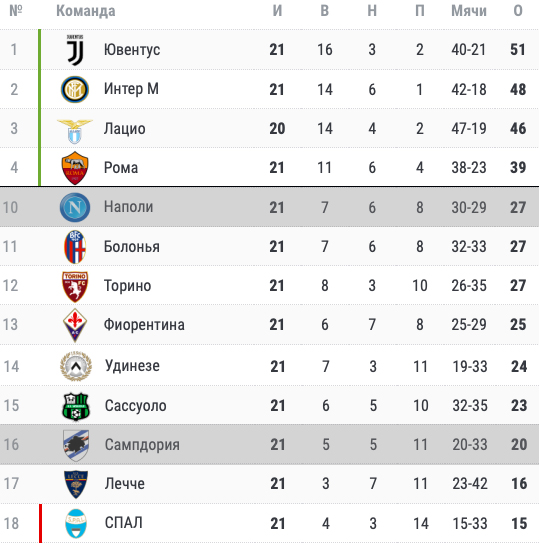Open the Inter M crest icon
The image size is (539, 543).
75,89
